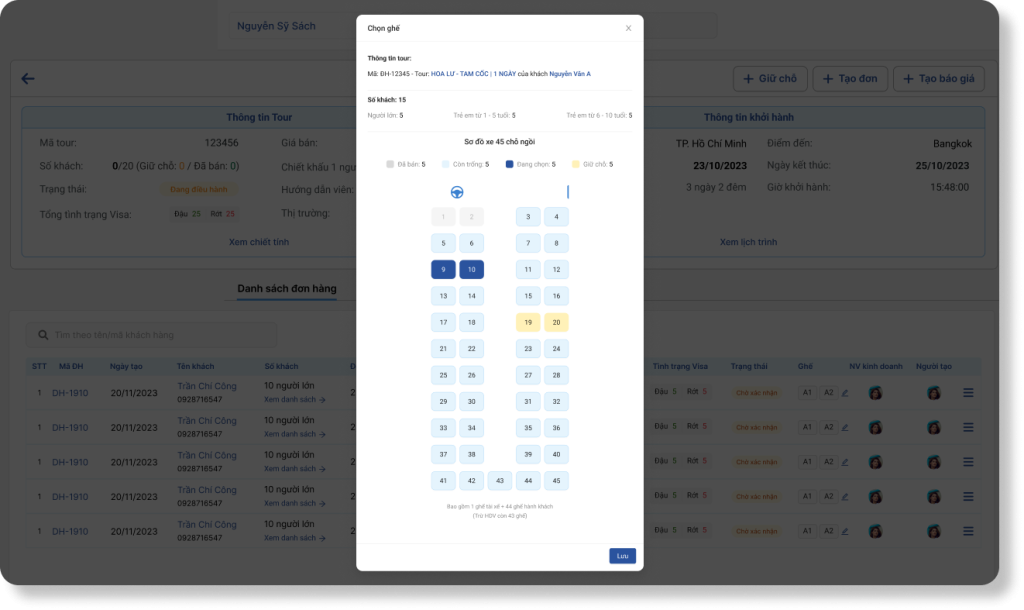Open the first row's hamburger menu icon
Viewport: 1024px width, 610px height.
click(x=968, y=393)
